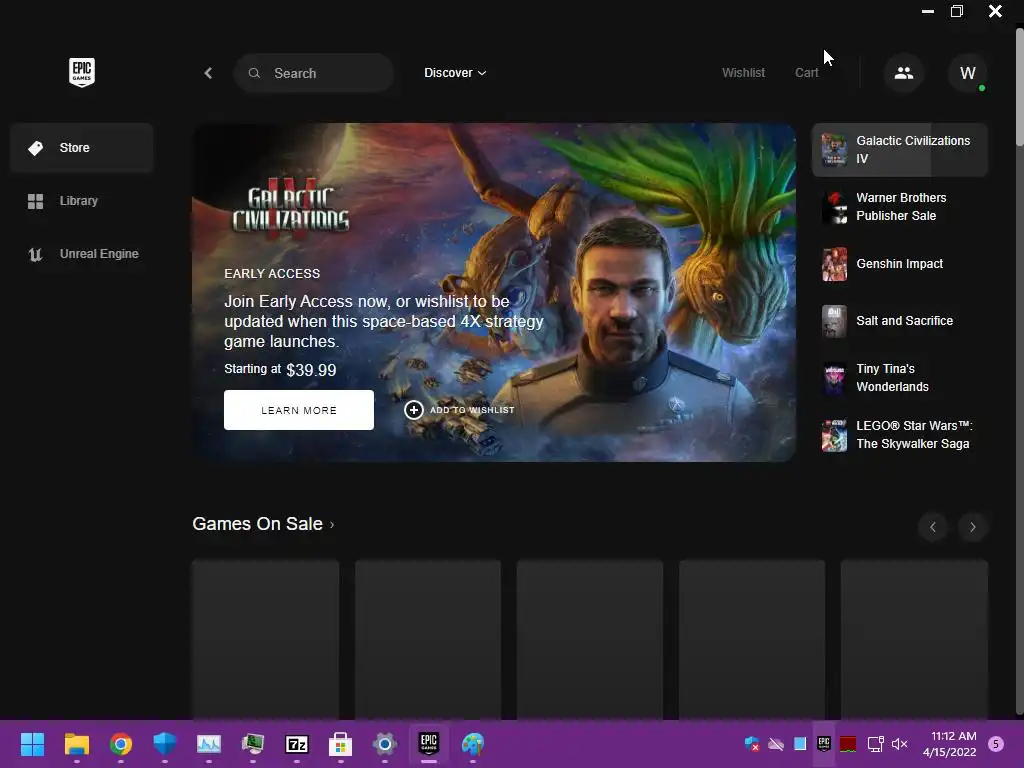Click the Games On Sale heading
This screenshot has width=1024, height=768.
[257, 524]
